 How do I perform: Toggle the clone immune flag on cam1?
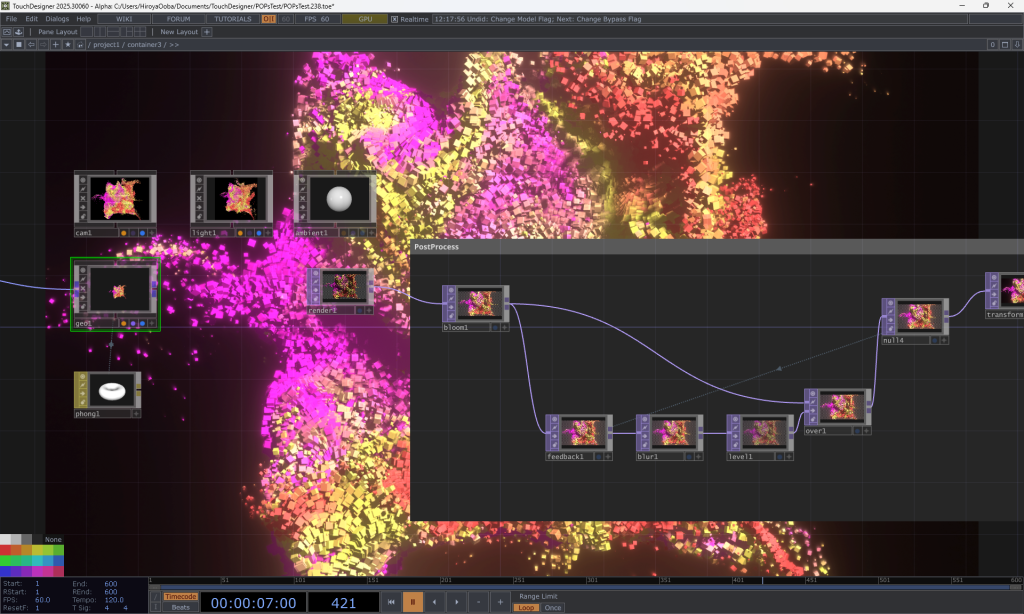(83, 189)
